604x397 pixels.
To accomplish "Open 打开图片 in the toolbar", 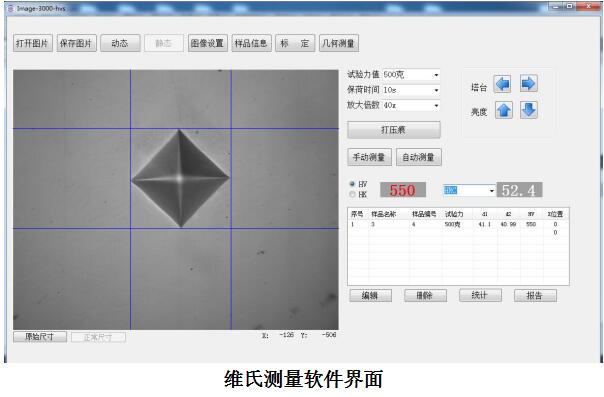I will click(33, 43).
